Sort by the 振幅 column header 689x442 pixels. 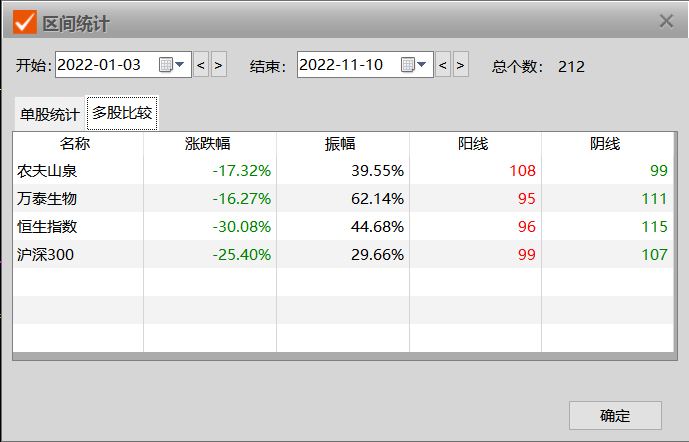(341, 144)
